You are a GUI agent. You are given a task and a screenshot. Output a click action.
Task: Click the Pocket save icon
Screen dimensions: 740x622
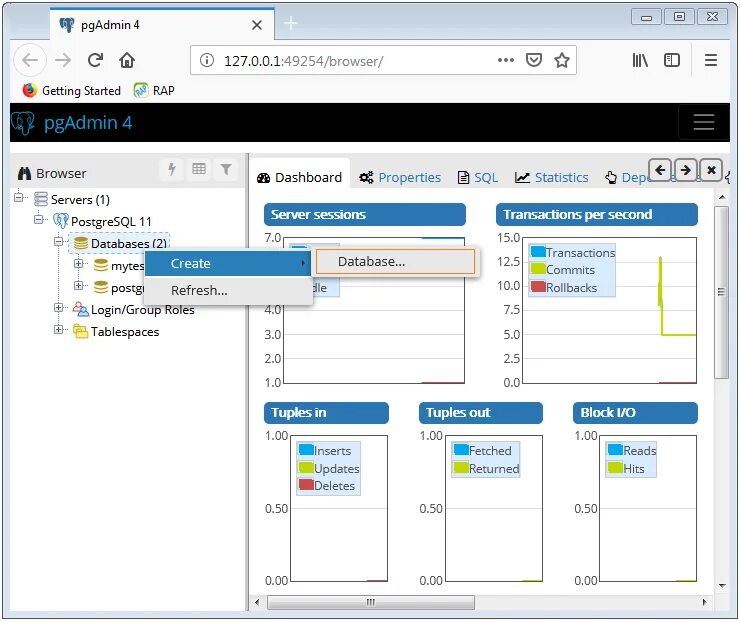point(534,60)
